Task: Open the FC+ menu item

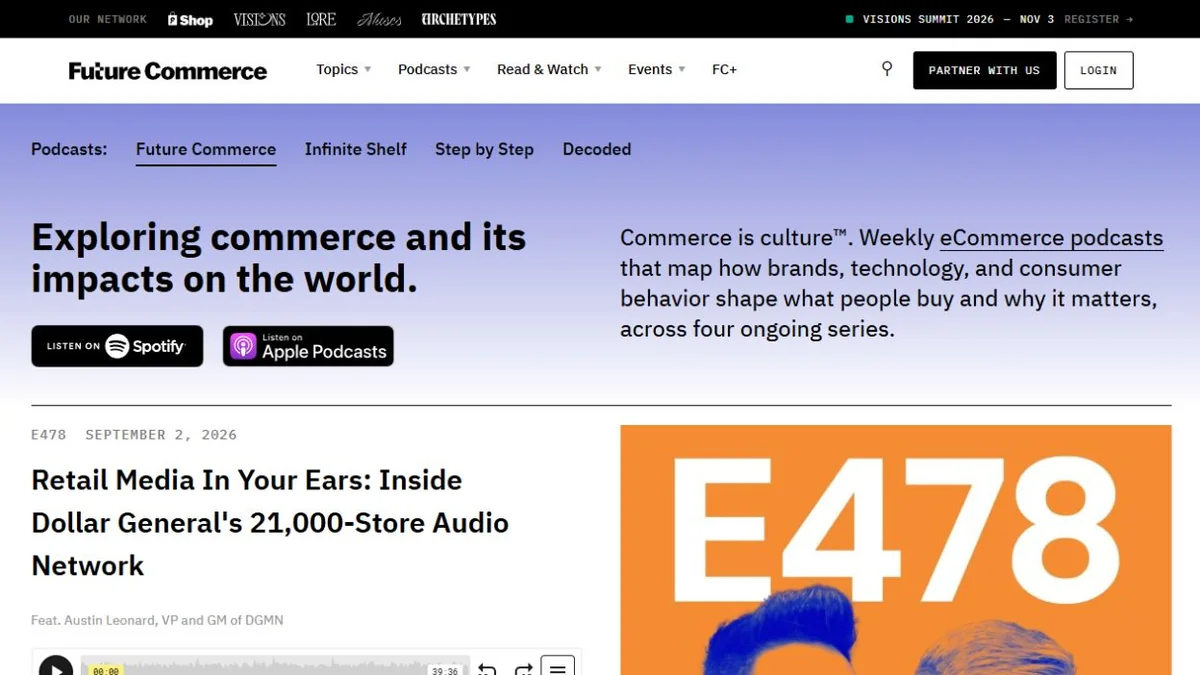Action: [x=724, y=70]
